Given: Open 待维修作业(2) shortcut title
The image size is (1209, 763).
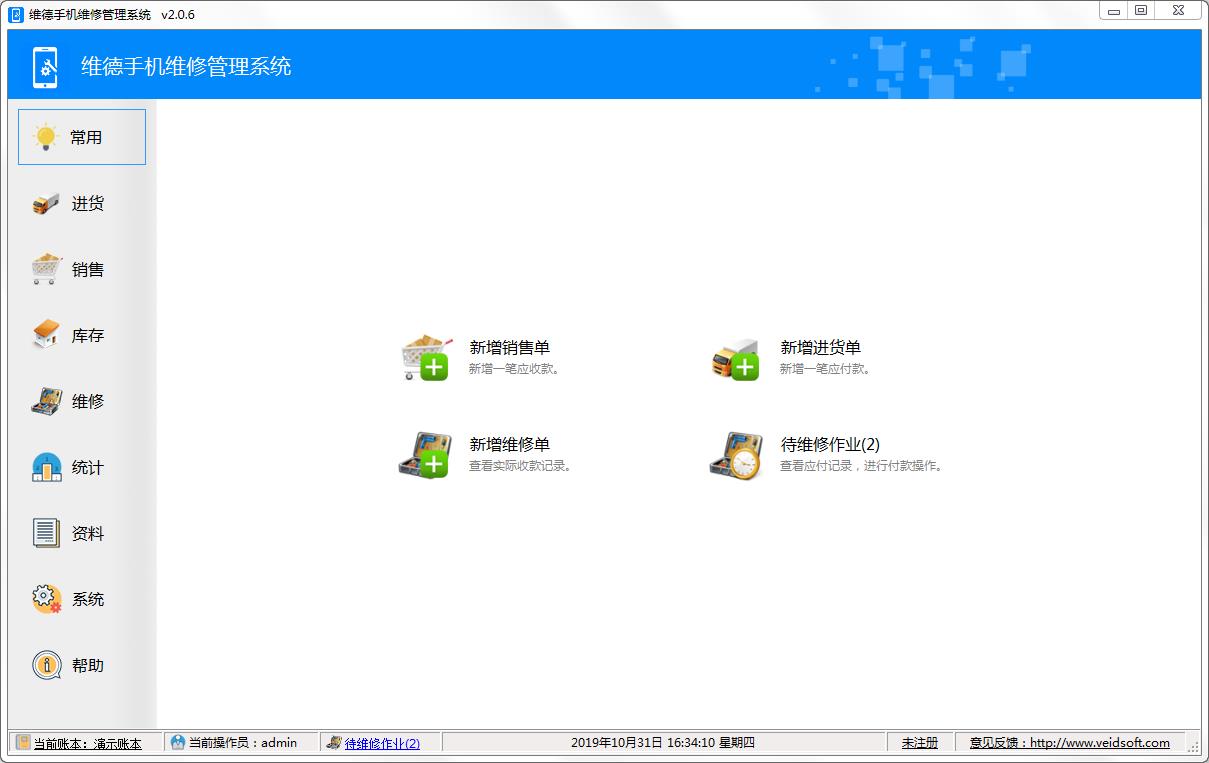Looking at the screenshot, I should 830,445.
